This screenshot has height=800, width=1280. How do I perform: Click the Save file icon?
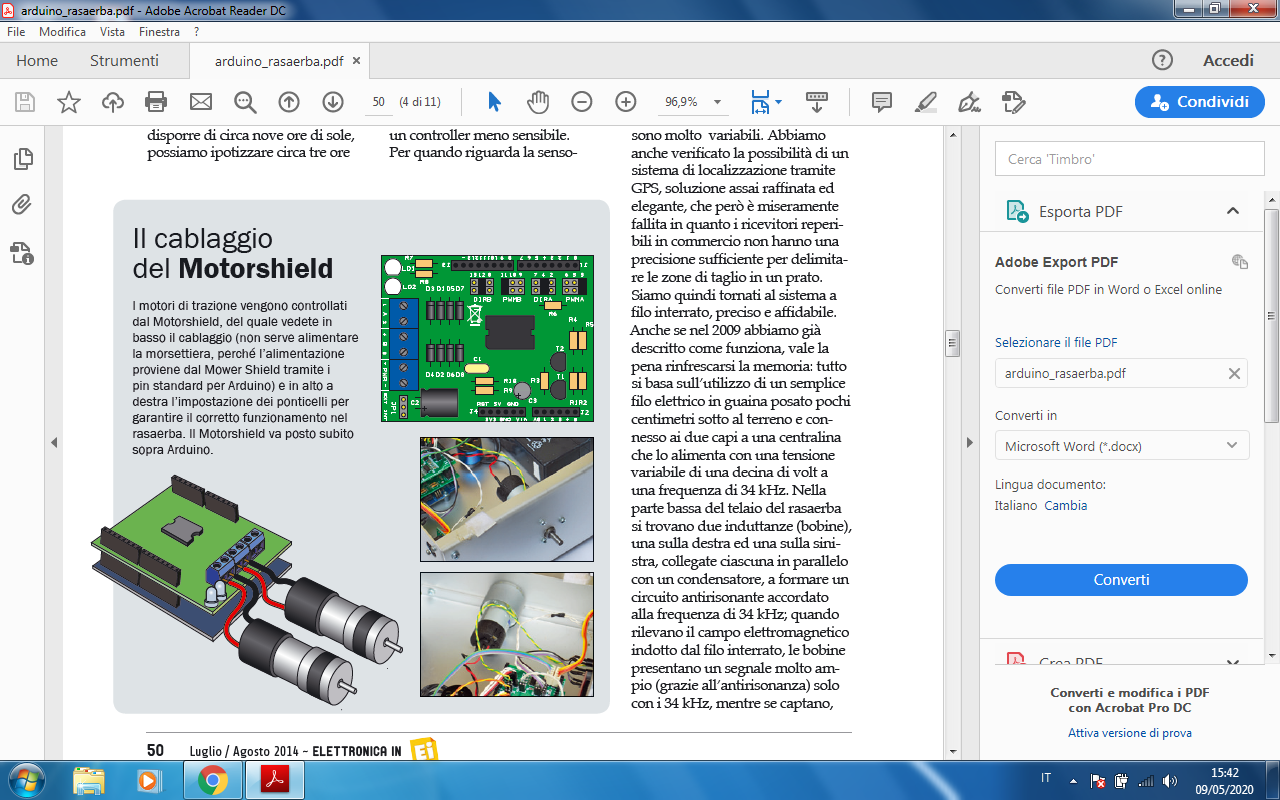click(x=25, y=102)
